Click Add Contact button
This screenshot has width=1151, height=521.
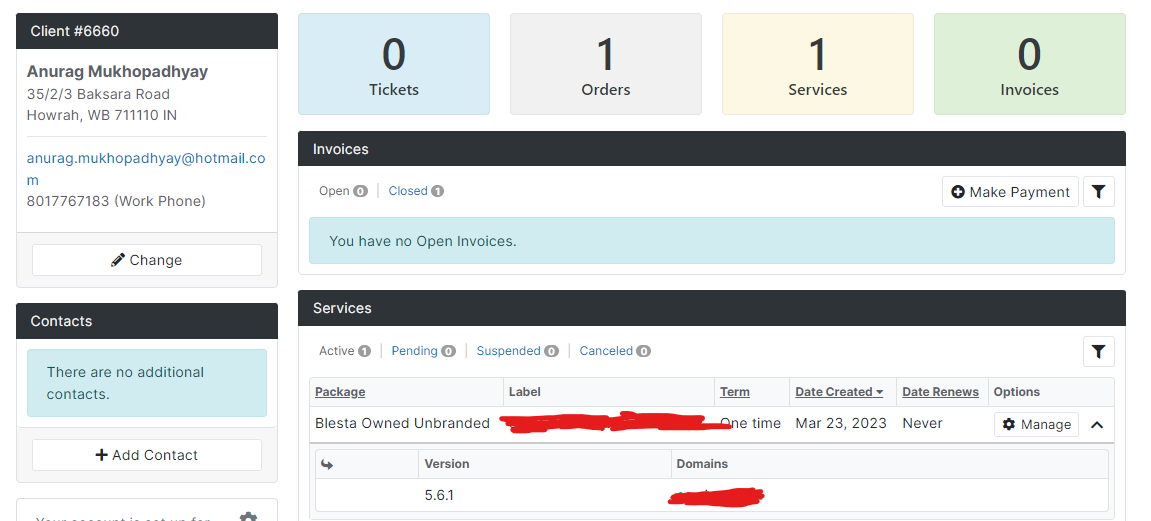[x=147, y=455]
